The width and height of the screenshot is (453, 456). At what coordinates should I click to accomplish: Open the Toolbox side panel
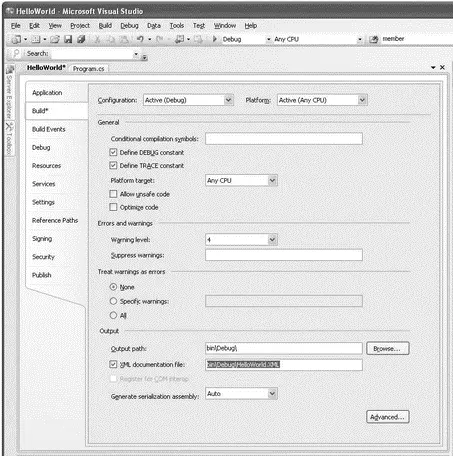(9, 138)
